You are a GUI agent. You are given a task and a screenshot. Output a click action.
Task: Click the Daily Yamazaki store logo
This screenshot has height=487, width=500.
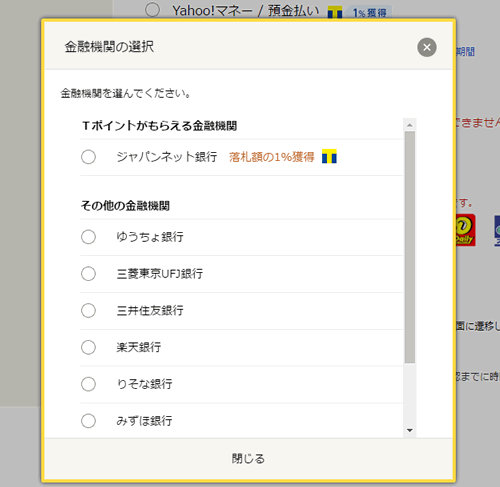click(465, 230)
